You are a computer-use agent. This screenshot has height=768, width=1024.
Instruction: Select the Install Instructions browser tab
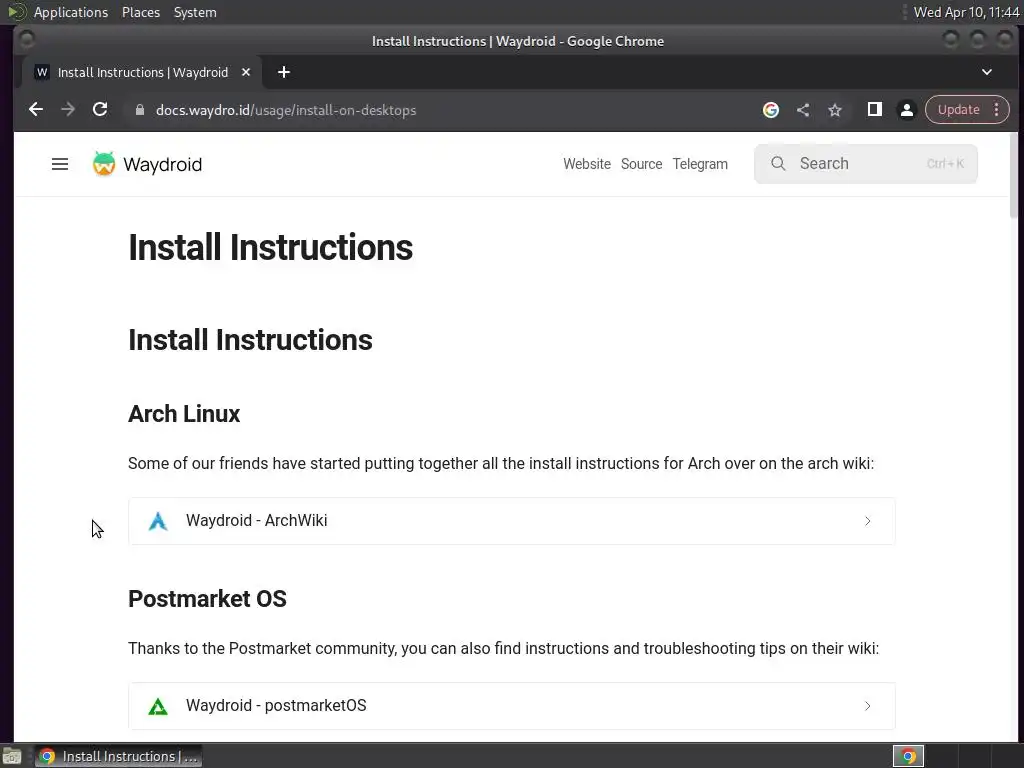(140, 72)
